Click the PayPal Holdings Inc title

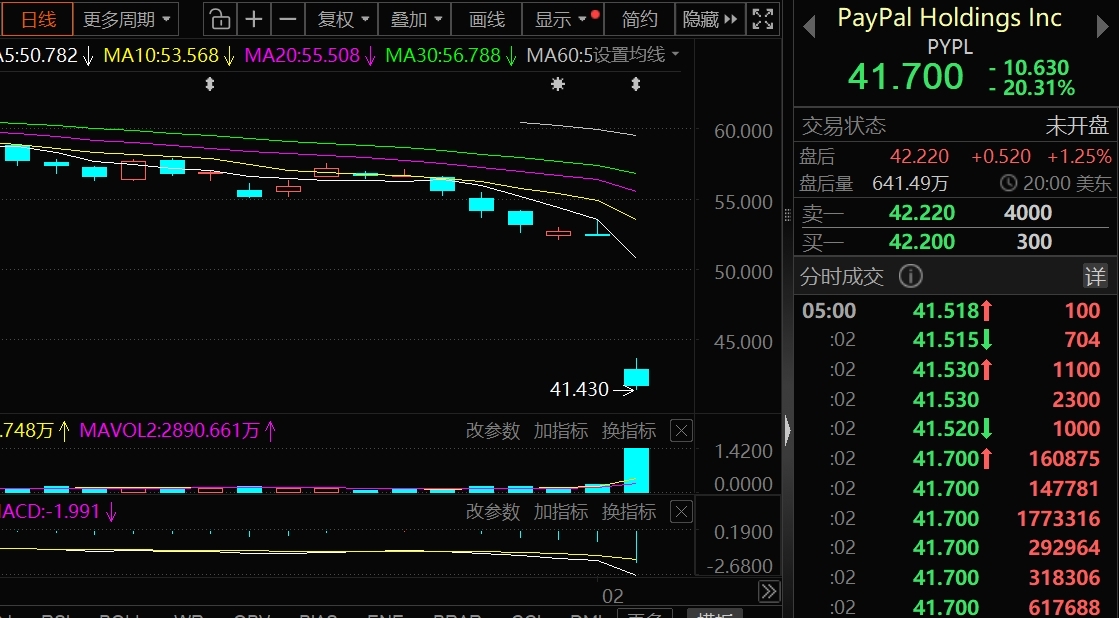949,18
